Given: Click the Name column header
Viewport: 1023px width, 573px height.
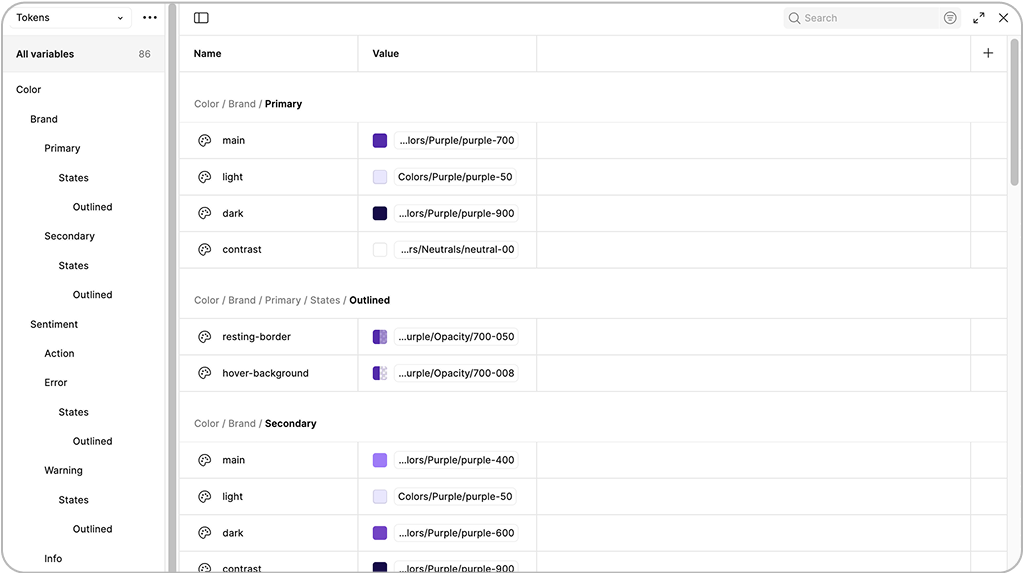Looking at the screenshot, I should point(208,54).
